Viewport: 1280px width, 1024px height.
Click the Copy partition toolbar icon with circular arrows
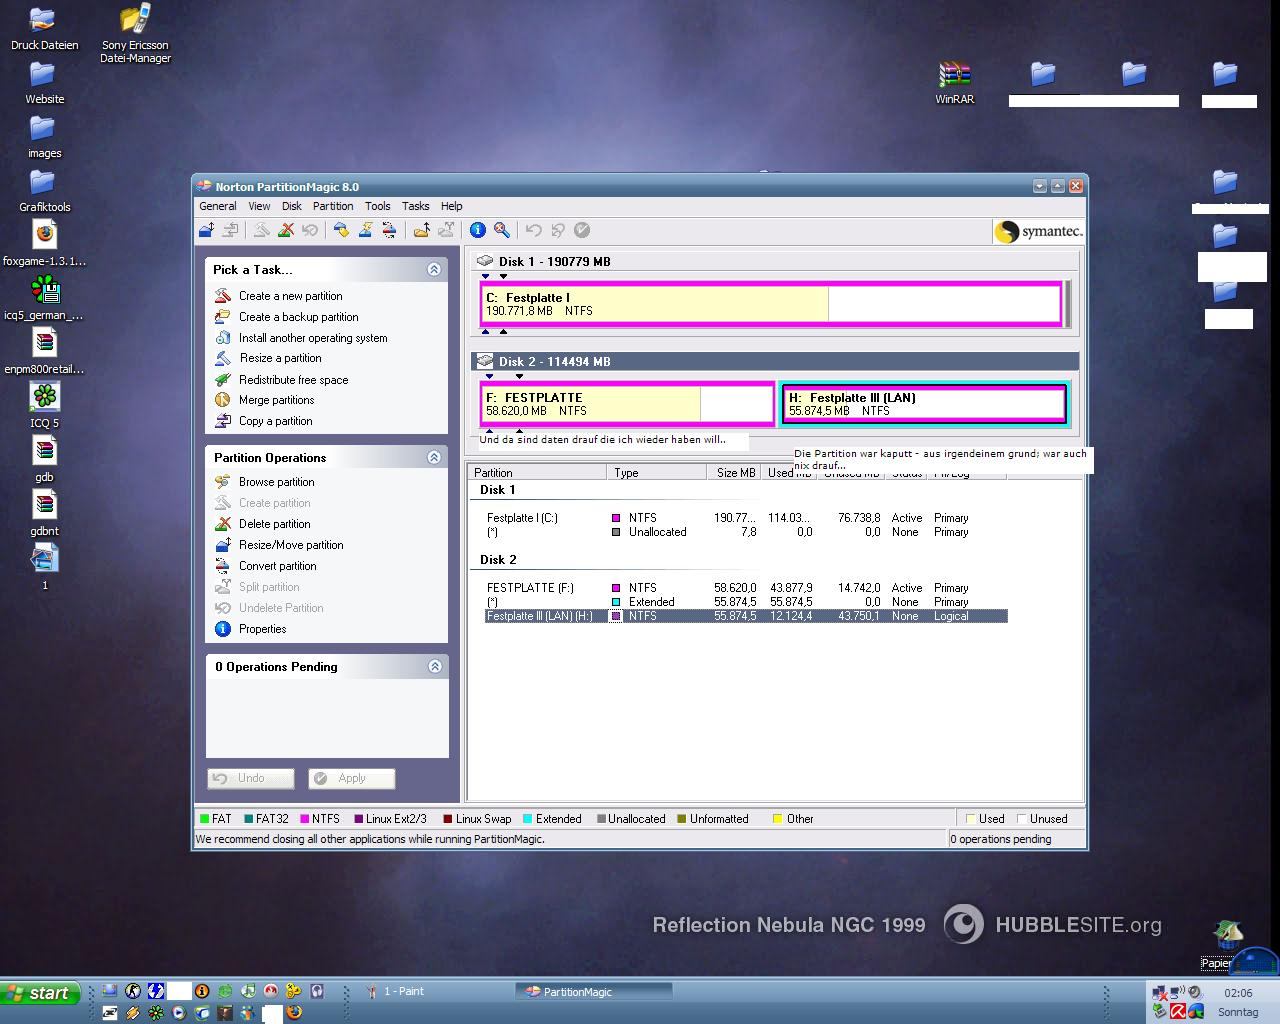coord(390,230)
